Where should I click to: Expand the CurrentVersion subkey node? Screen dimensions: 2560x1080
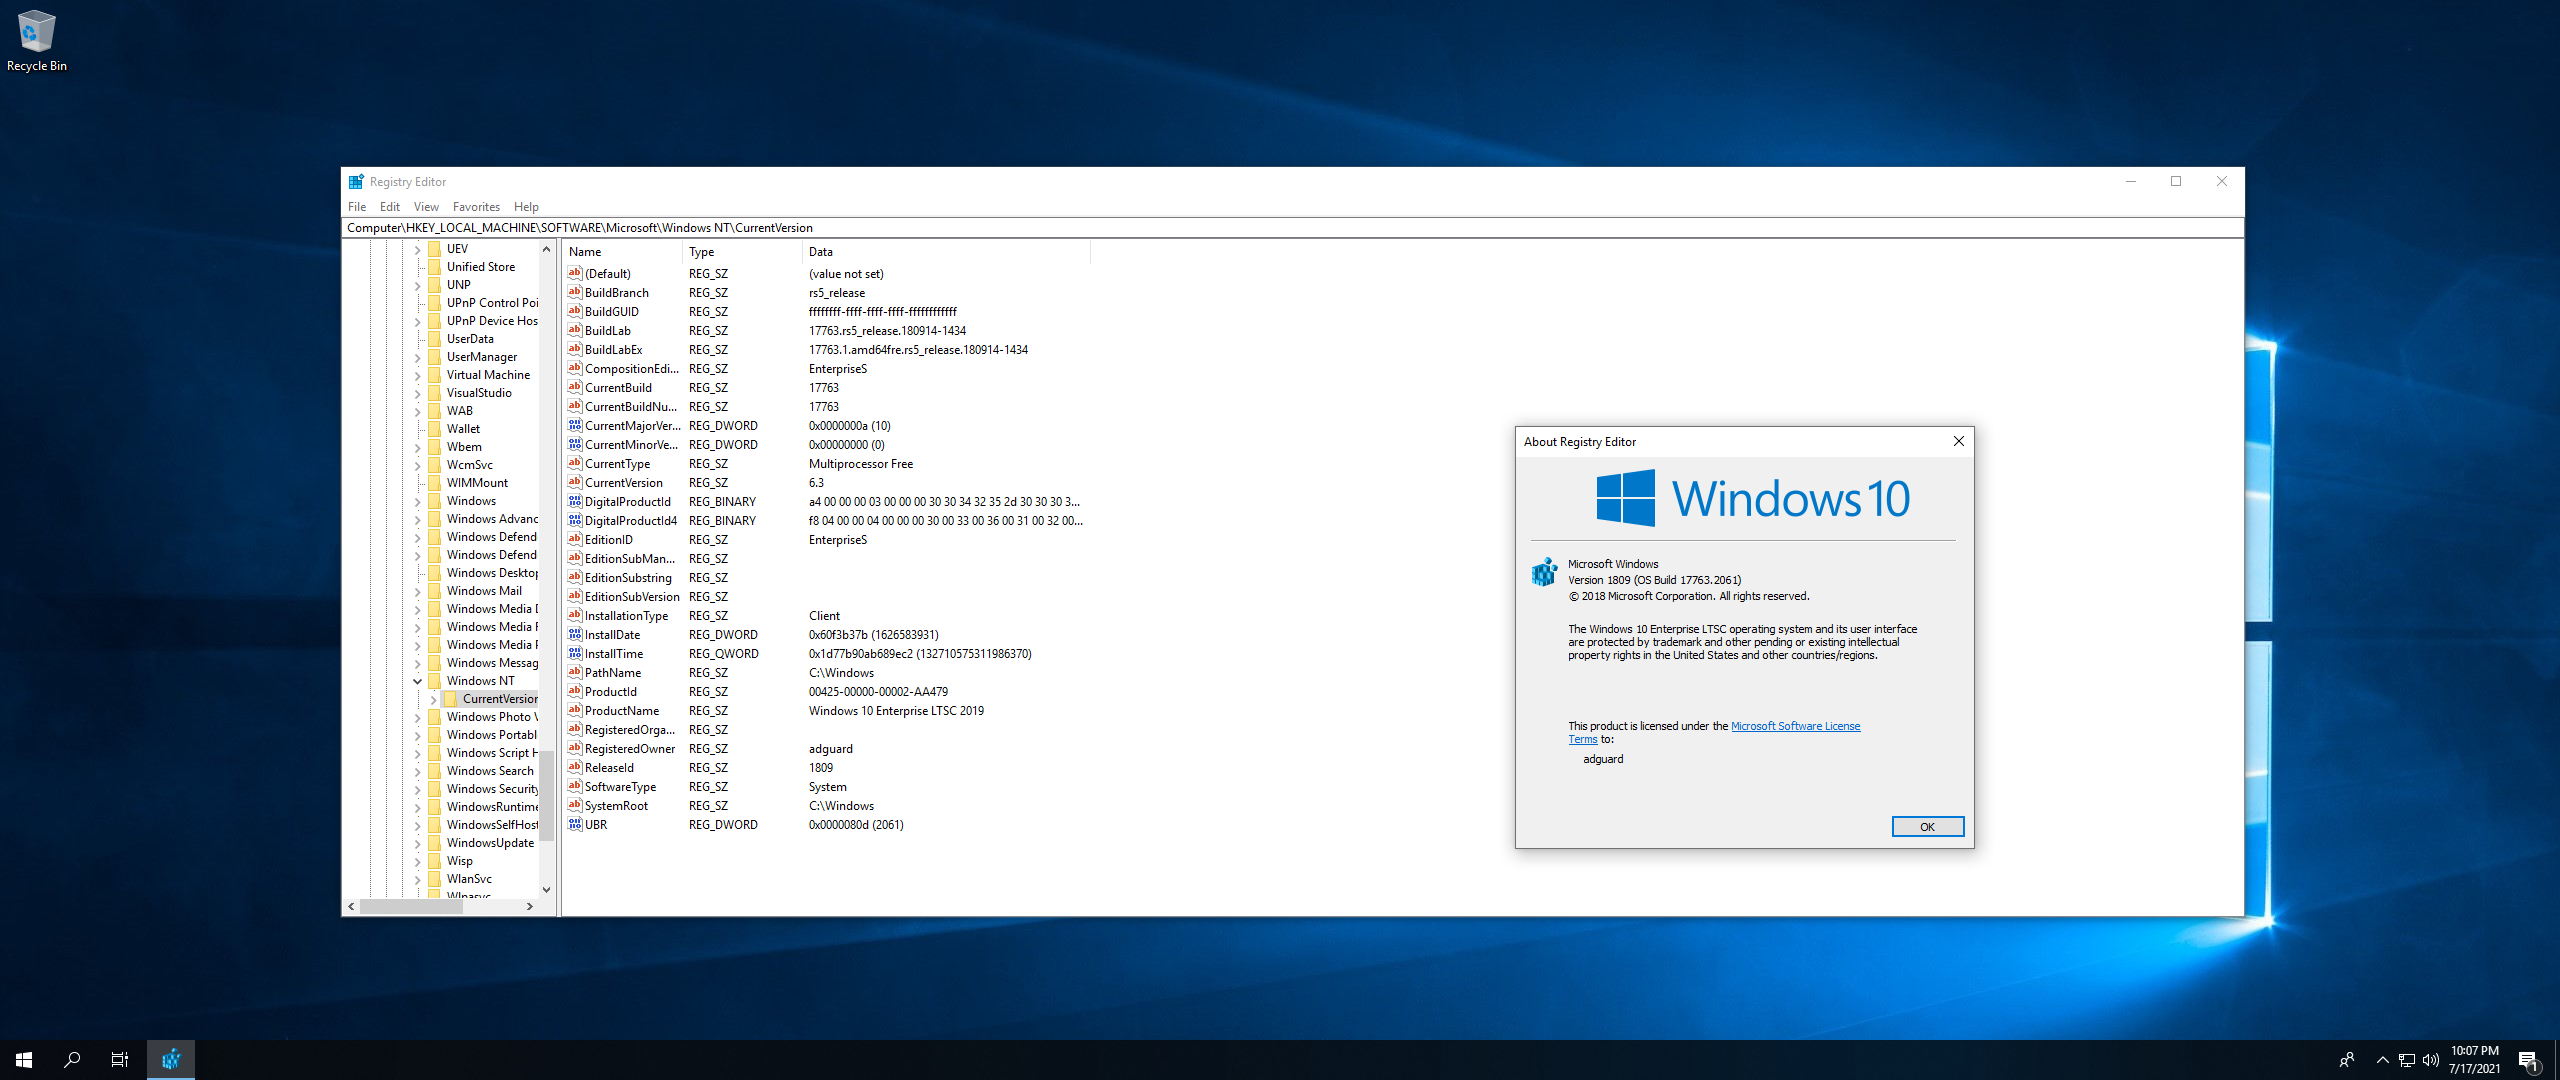(434, 699)
